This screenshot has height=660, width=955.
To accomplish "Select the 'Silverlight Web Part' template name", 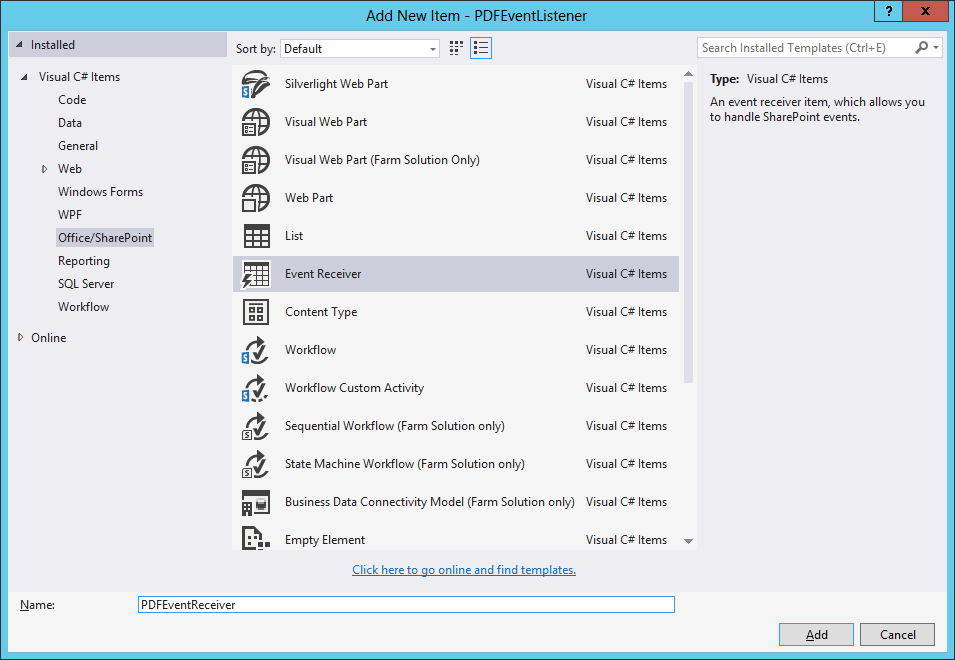I will pos(336,84).
